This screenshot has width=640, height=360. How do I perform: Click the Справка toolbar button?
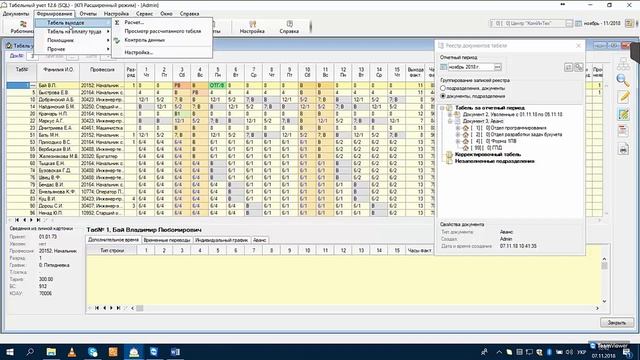pos(289,27)
